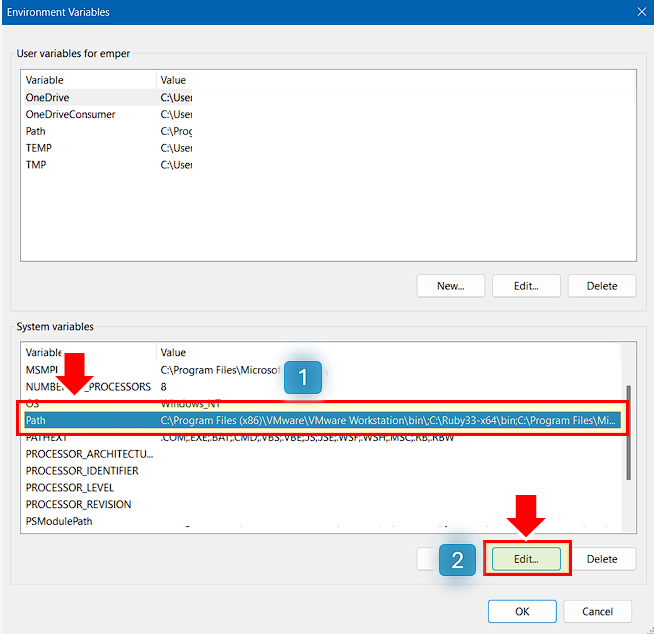This screenshot has width=654, height=634.
Task: Select the TEMP user variable
Action: [328, 148]
